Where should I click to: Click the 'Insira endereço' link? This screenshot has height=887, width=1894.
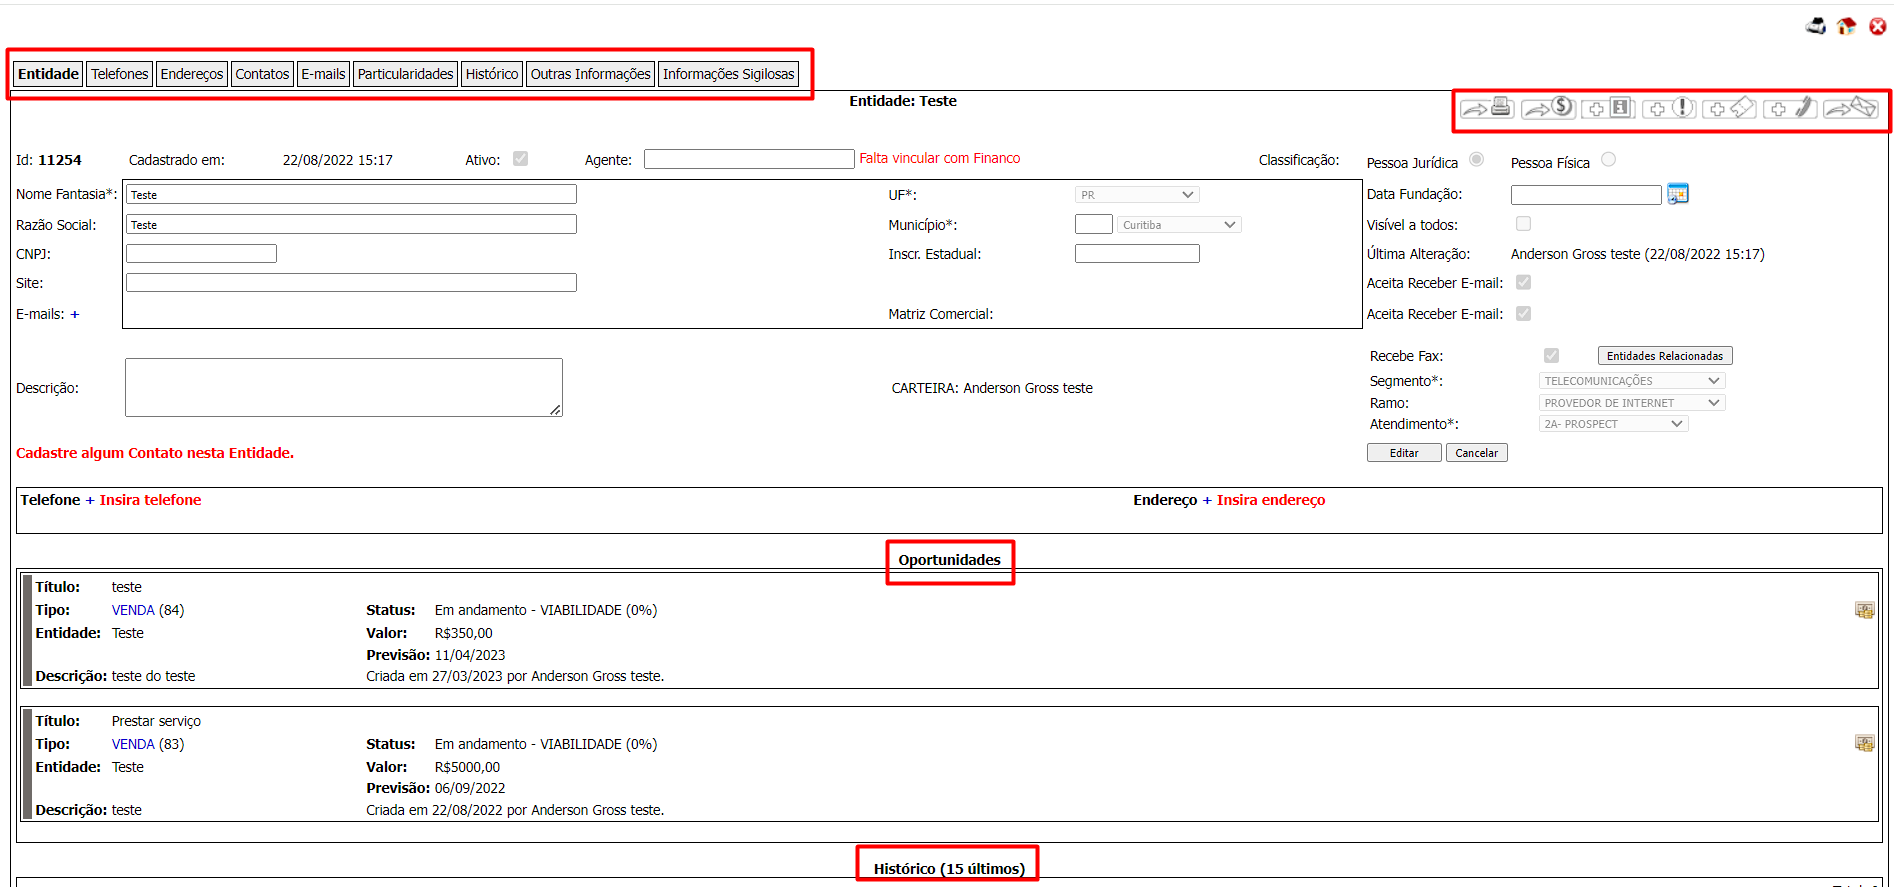(x=1270, y=500)
